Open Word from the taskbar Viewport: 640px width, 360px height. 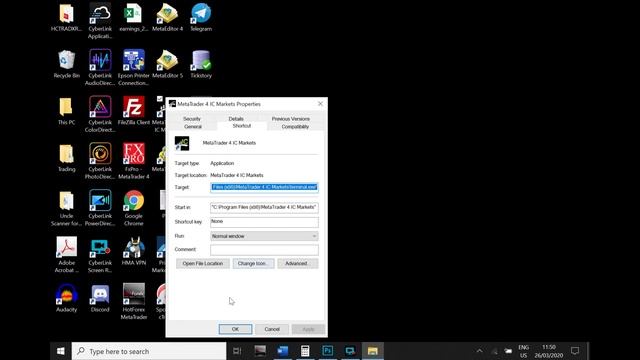coord(282,351)
